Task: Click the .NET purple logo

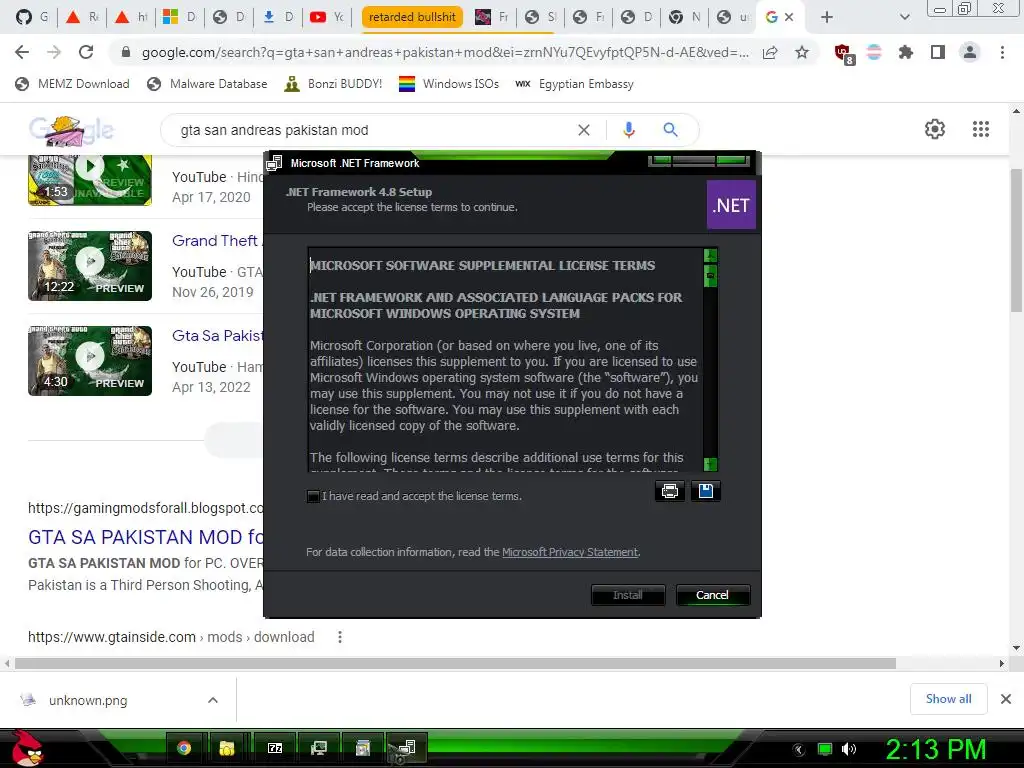Action: click(731, 205)
